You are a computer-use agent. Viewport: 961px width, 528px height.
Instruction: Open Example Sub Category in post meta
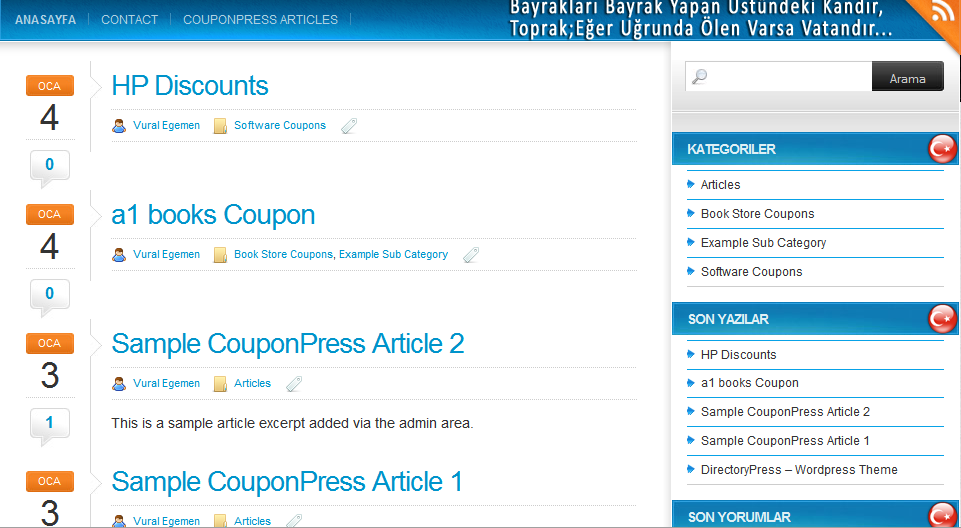pyautogui.click(x=393, y=254)
